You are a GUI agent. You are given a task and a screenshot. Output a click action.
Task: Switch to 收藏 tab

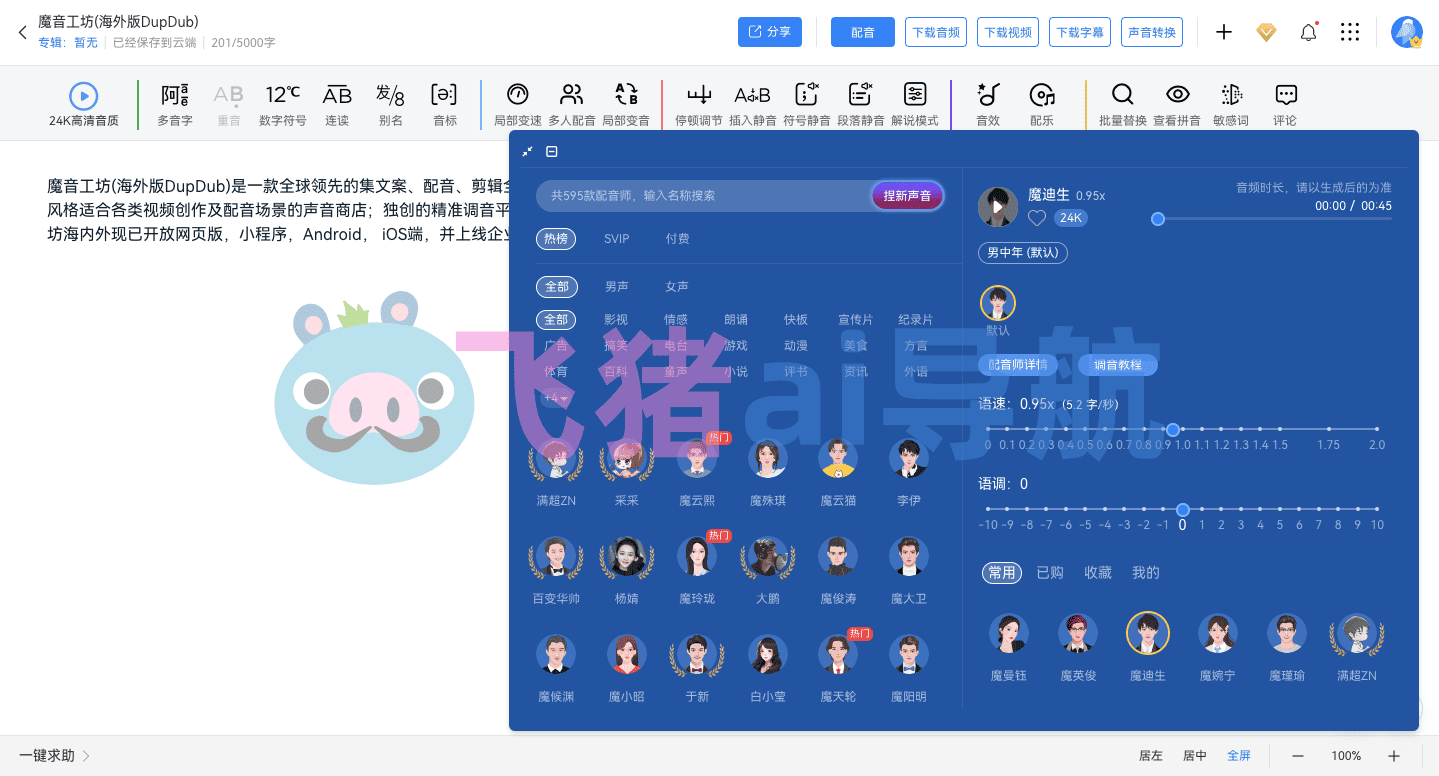click(1098, 573)
